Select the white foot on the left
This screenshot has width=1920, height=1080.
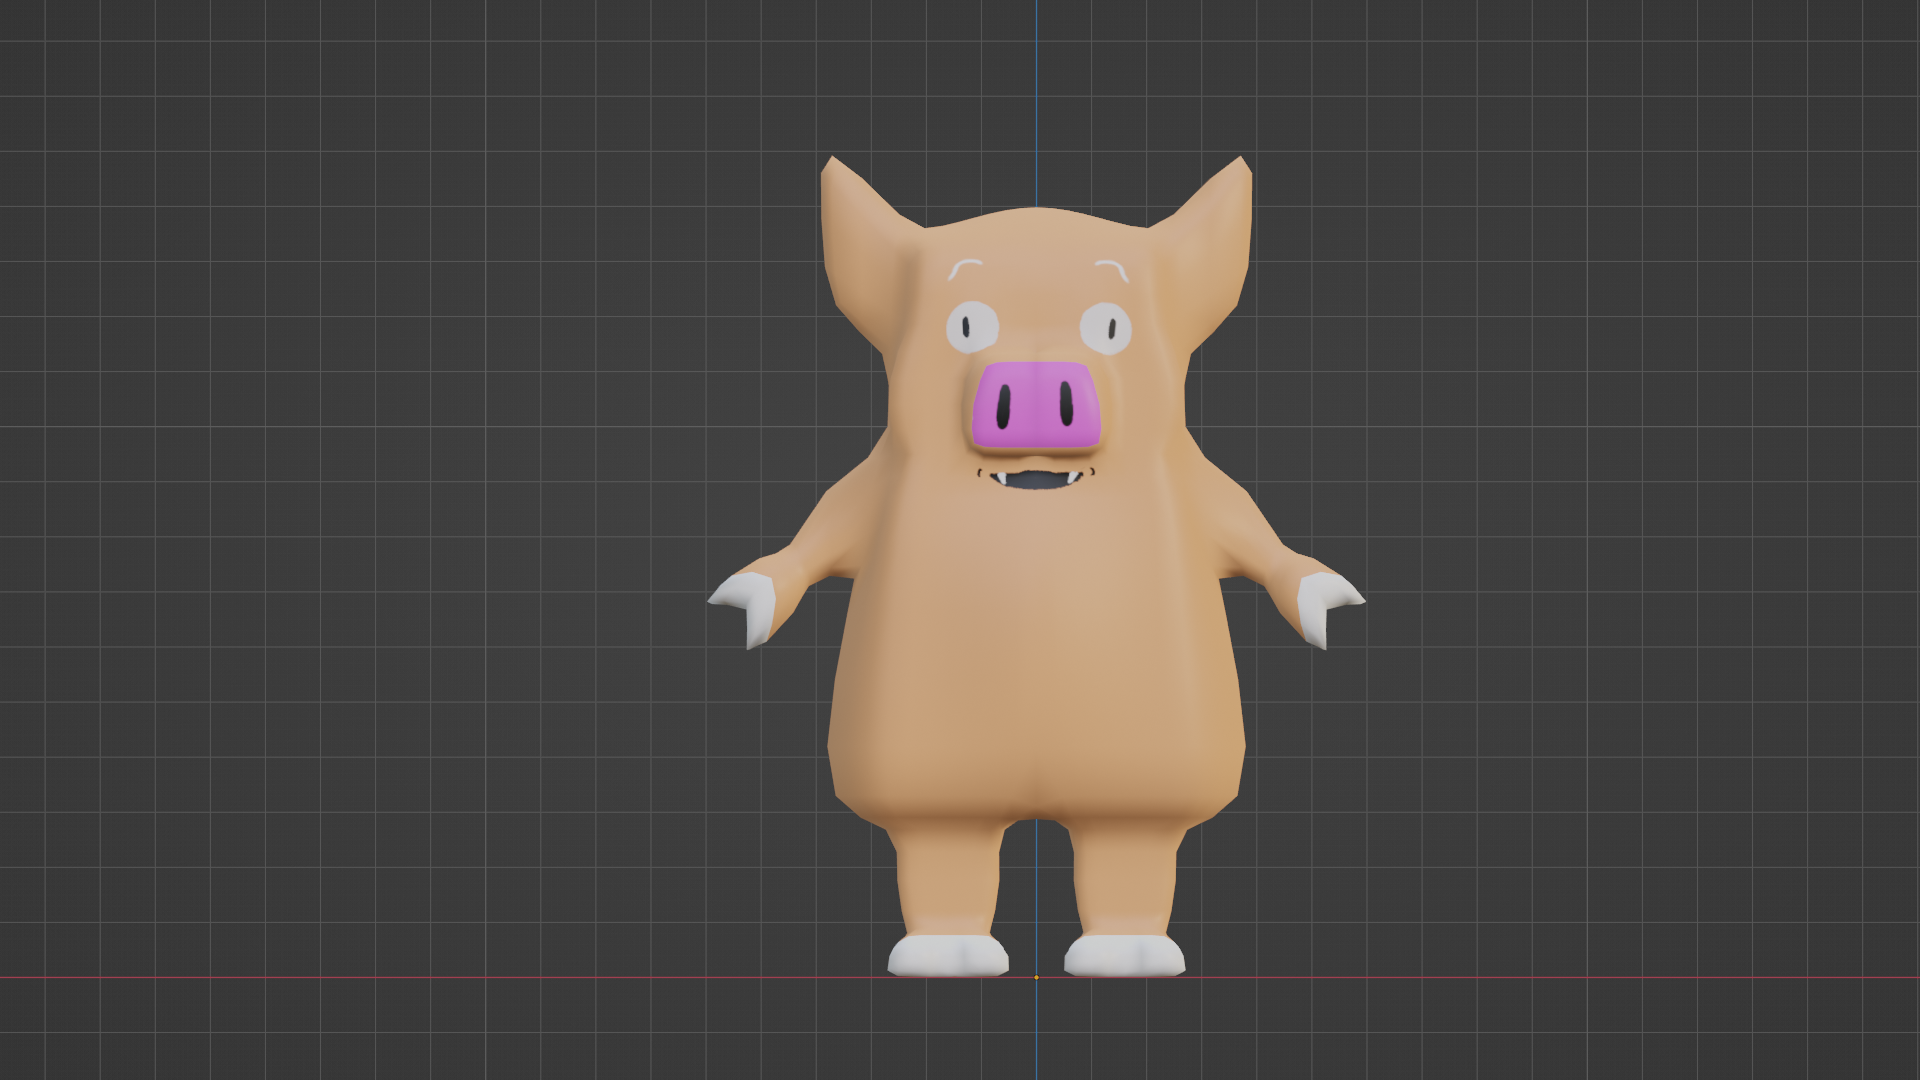[948, 956]
